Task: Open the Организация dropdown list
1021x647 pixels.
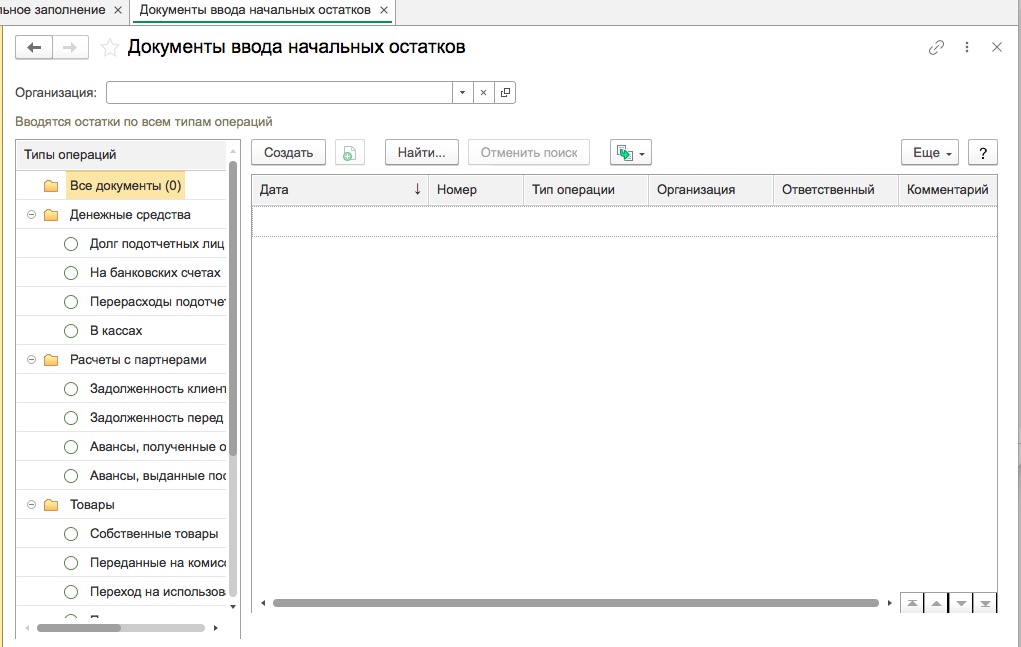Action: pyautogui.click(x=462, y=92)
